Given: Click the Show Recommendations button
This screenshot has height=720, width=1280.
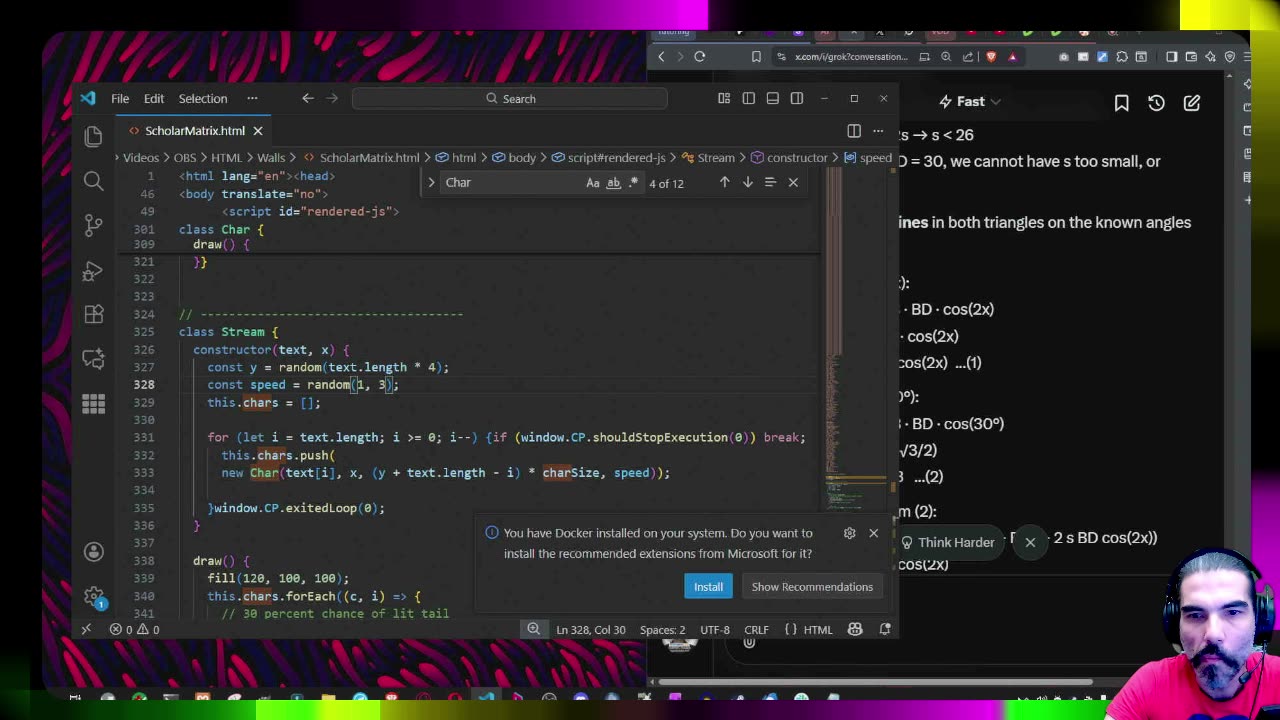Looking at the screenshot, I should (812, 587).
